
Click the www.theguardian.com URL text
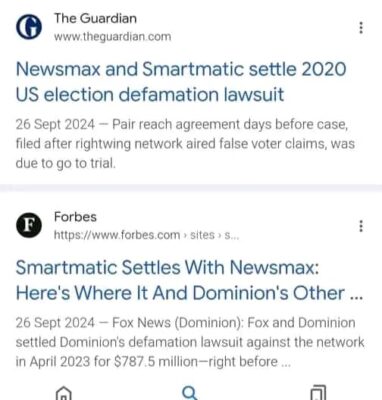tap(113, 36)
